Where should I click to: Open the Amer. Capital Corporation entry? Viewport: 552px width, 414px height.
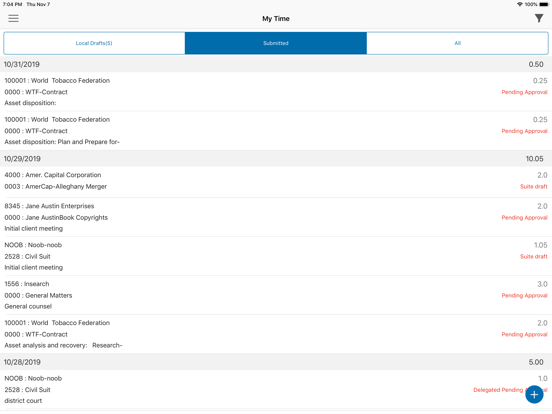point(276,181)
